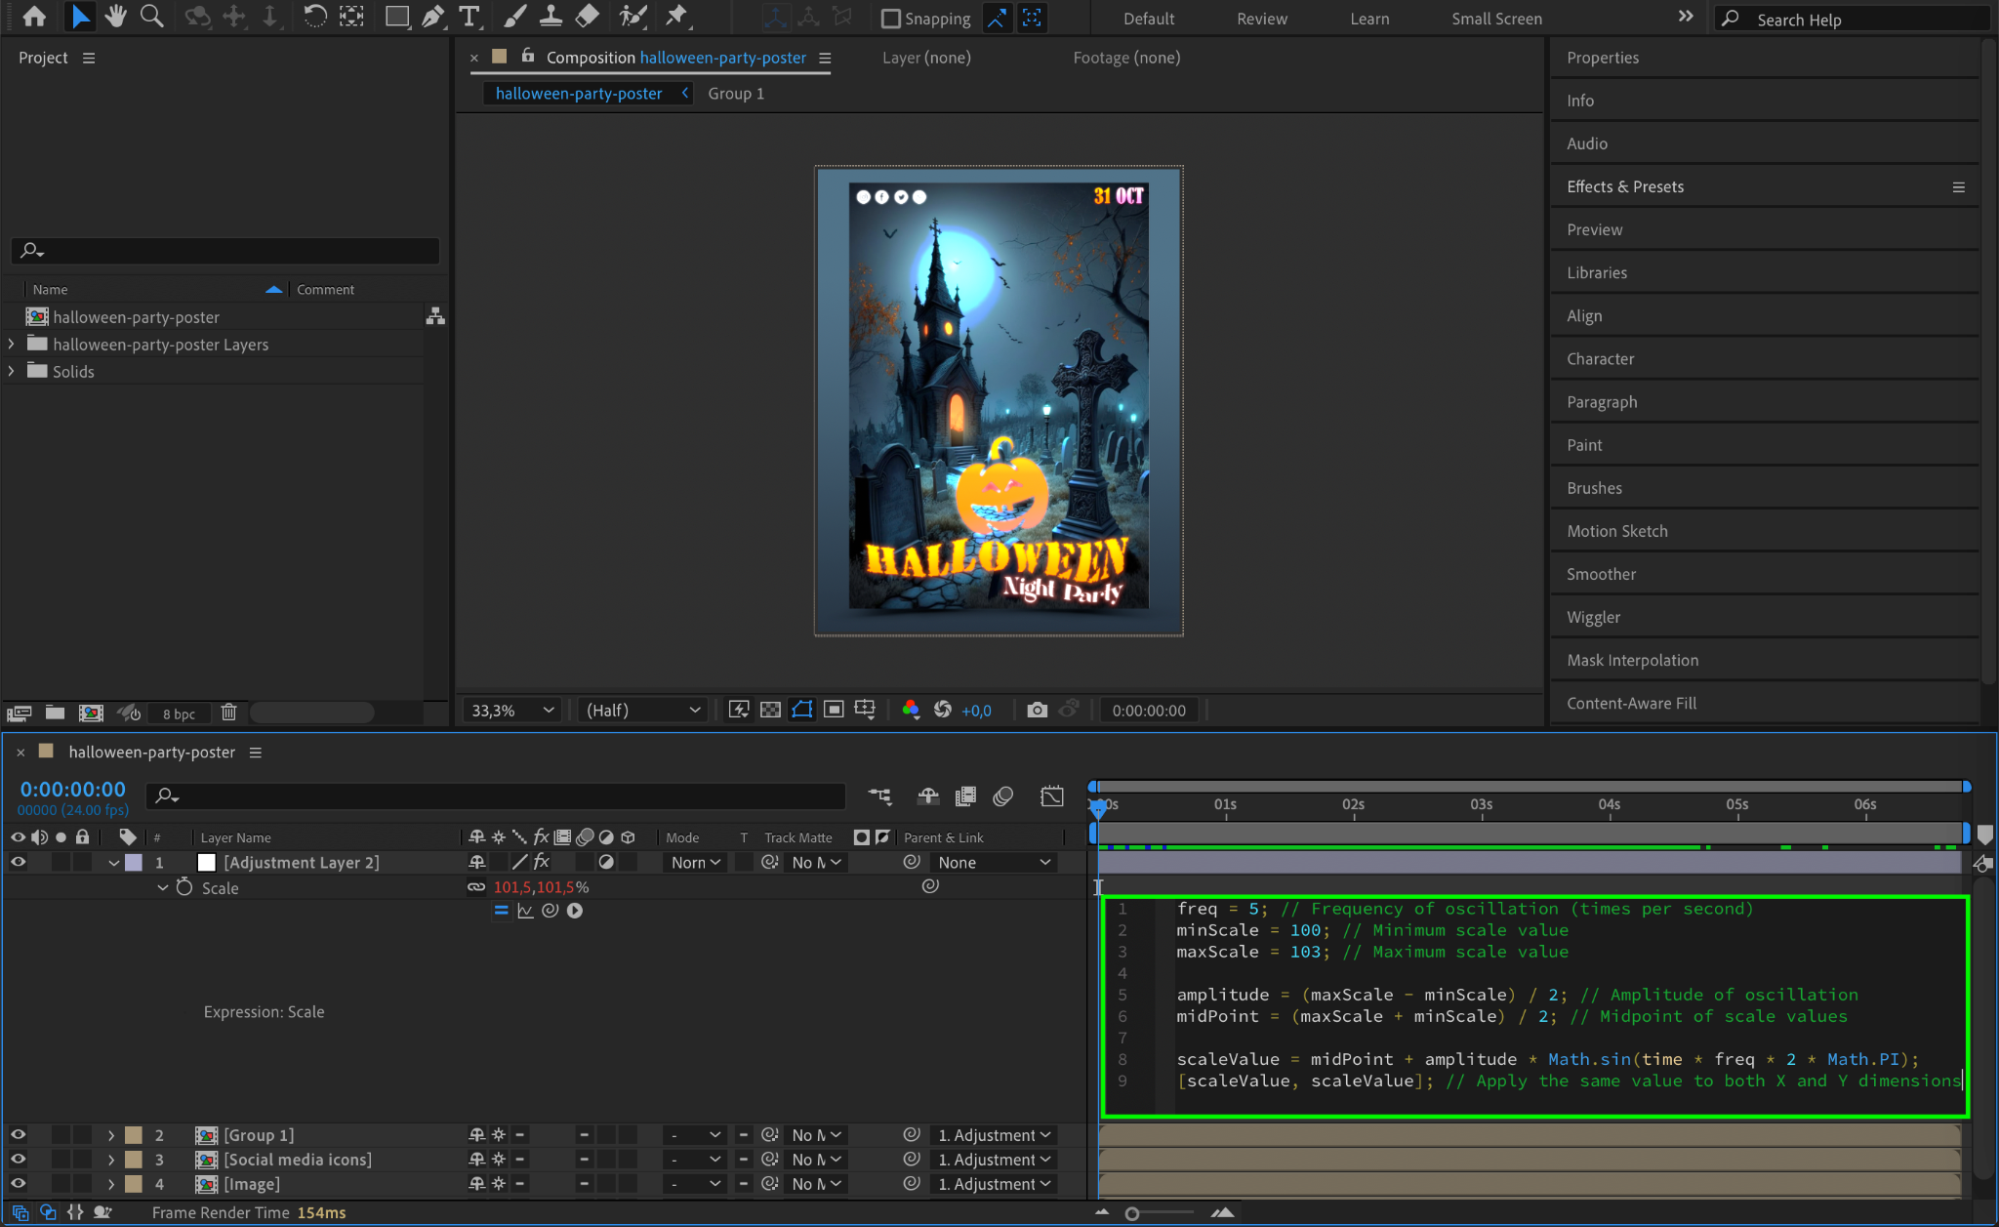This screenshot has height=1227, width=1999.
Task: Select the Zoom tool in toolbar
Action: (x=152, y=16)
